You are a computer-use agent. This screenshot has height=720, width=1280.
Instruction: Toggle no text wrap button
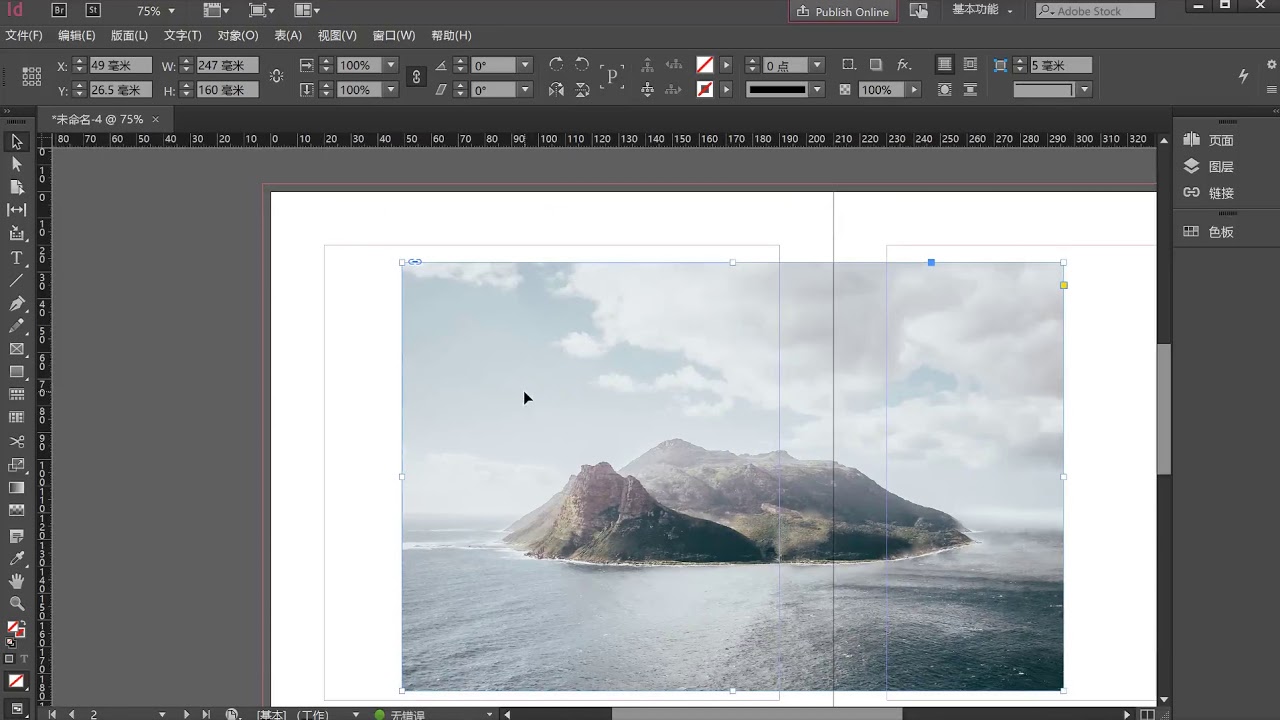tap(944, 65)
